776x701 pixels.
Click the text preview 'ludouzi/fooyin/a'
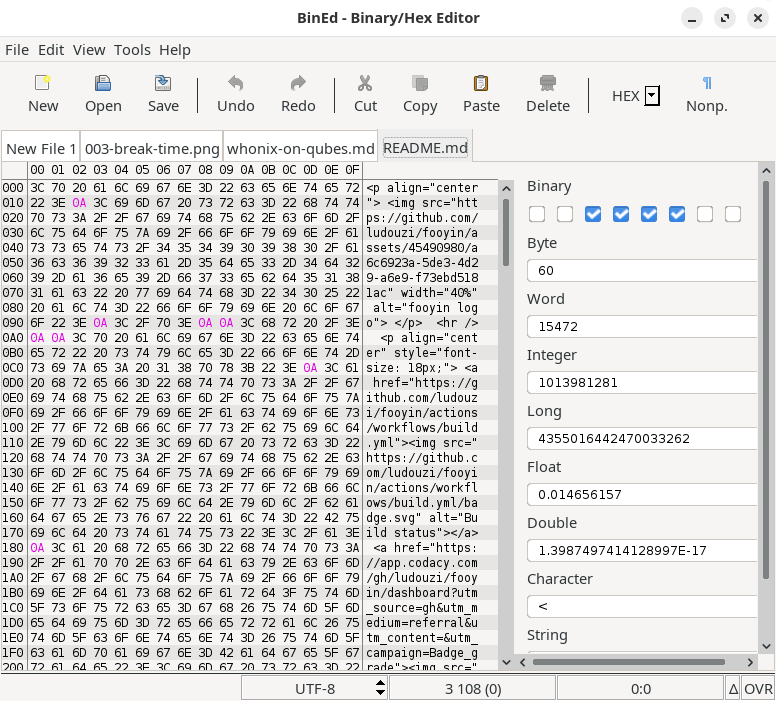click(422, 233)
